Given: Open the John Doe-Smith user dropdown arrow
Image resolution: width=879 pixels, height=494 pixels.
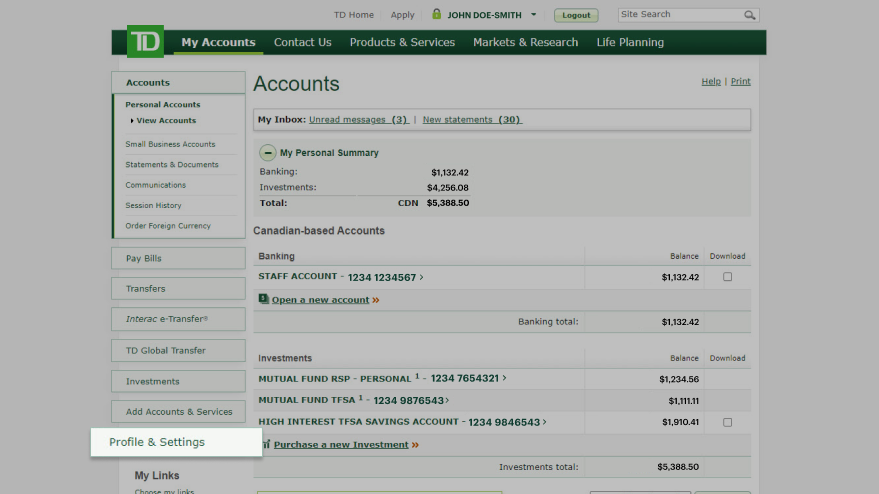Looking at the screenshot, I should click(533, 15).
